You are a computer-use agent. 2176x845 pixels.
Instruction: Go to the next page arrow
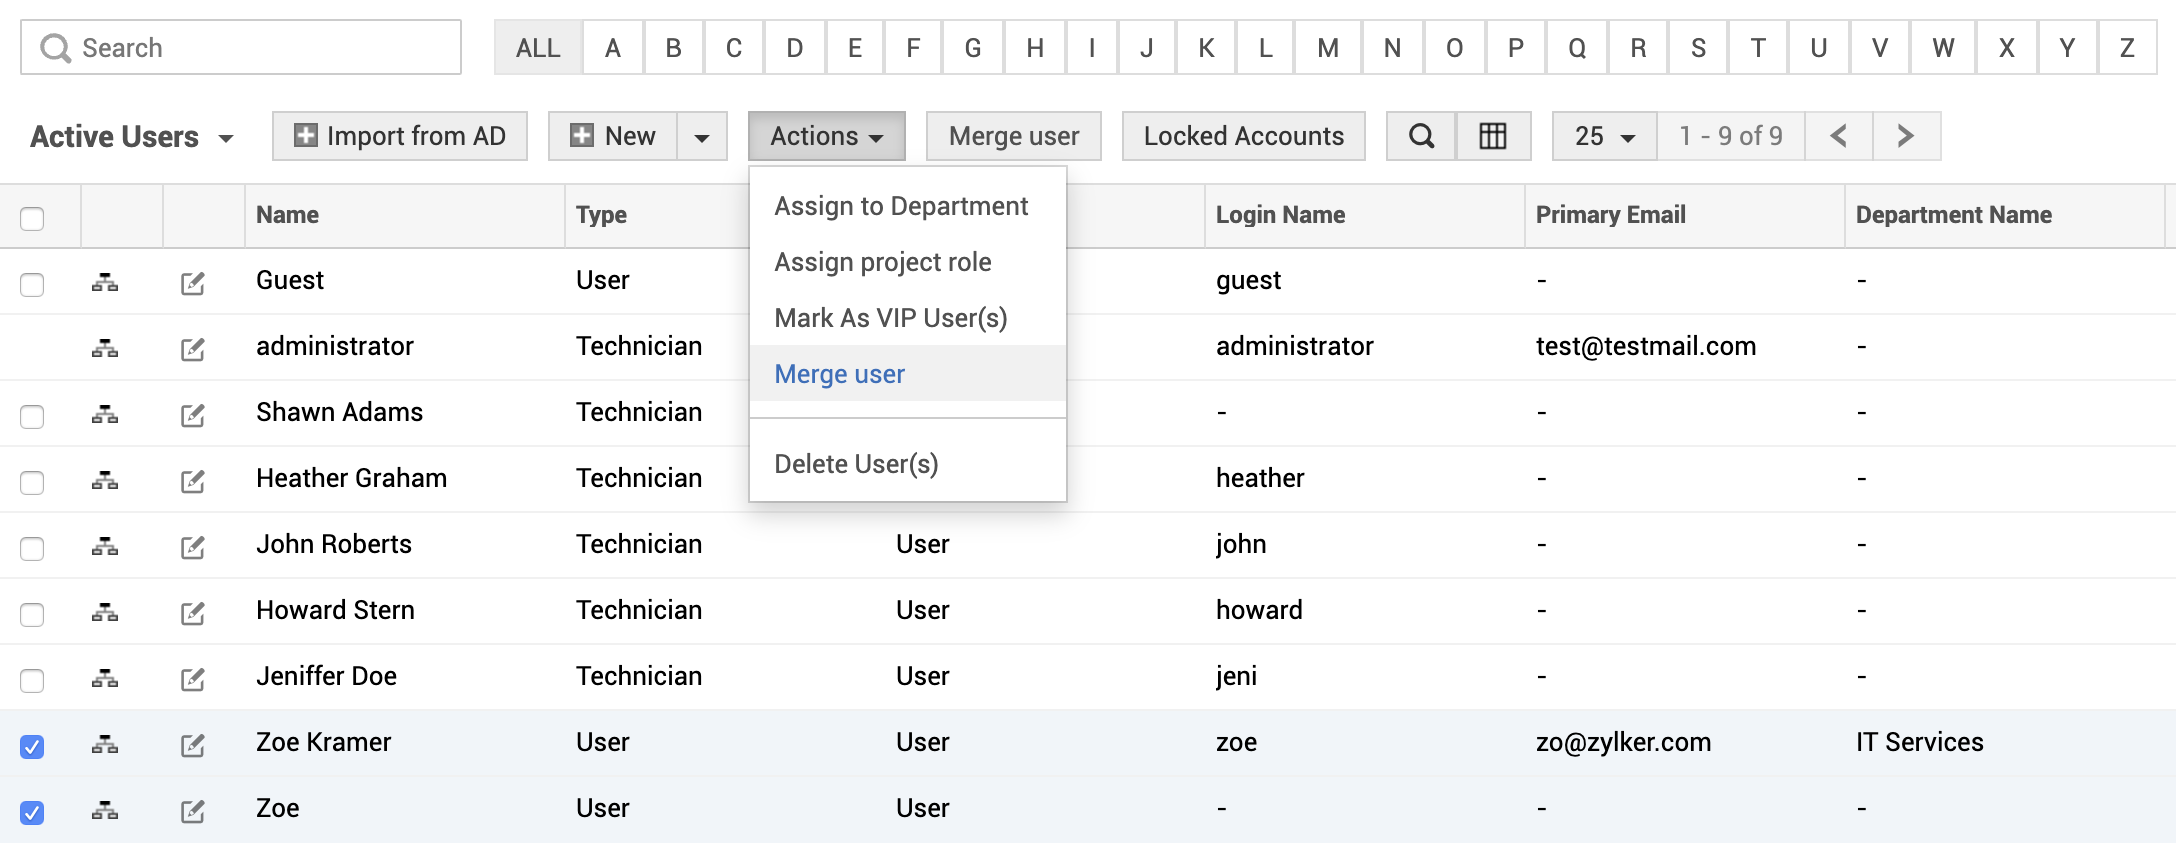(x=1906, y=136)
